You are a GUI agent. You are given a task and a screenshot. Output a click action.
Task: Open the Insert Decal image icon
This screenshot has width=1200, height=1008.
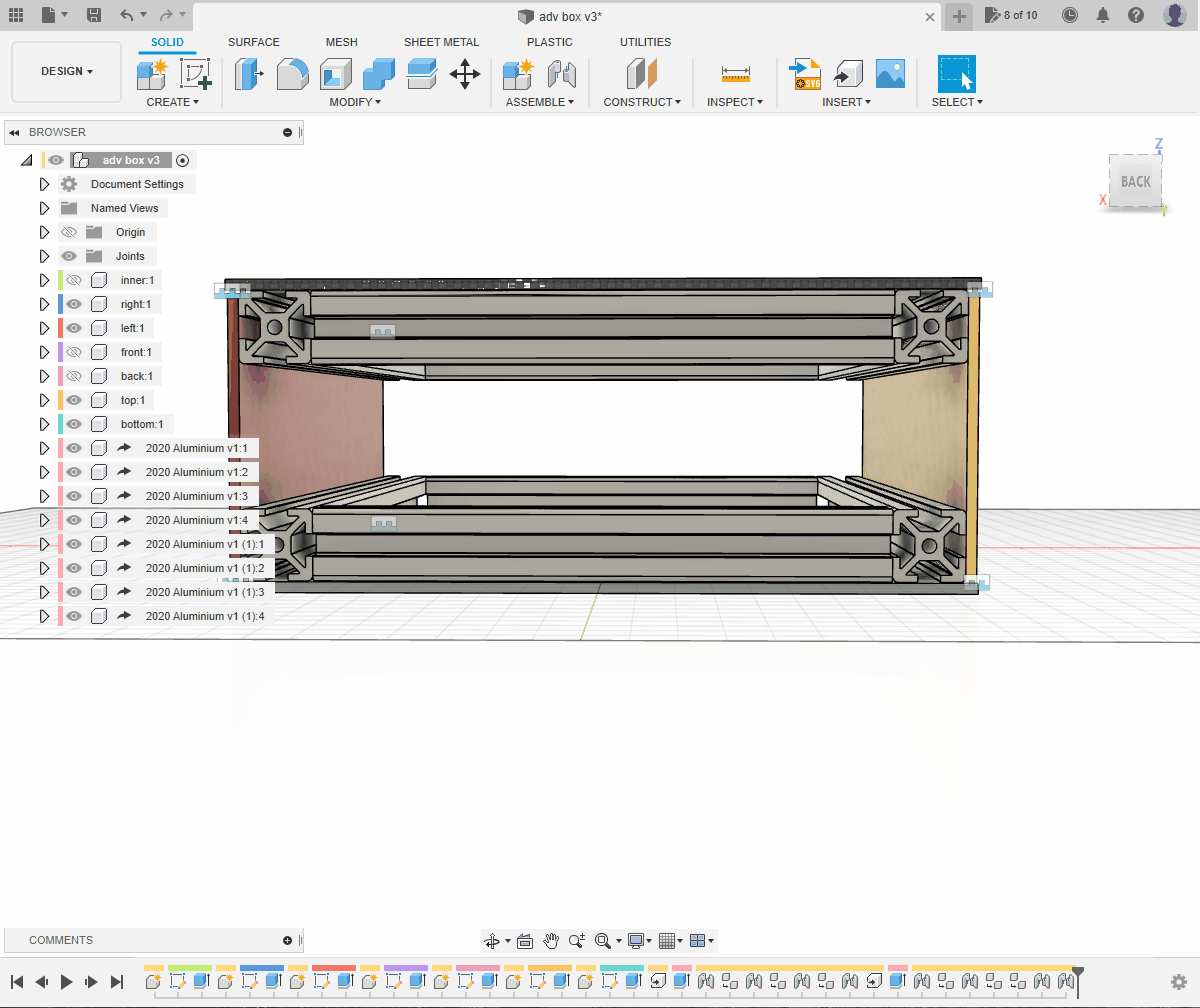pyautogui.click(x=890, y=75)
